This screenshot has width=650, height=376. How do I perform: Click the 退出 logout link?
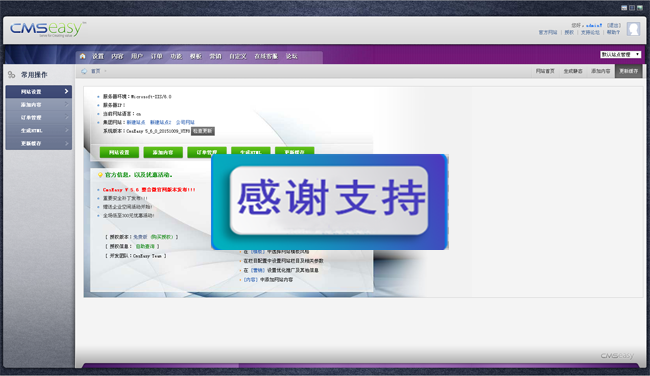pyautogui.click(x=614, y=25)
